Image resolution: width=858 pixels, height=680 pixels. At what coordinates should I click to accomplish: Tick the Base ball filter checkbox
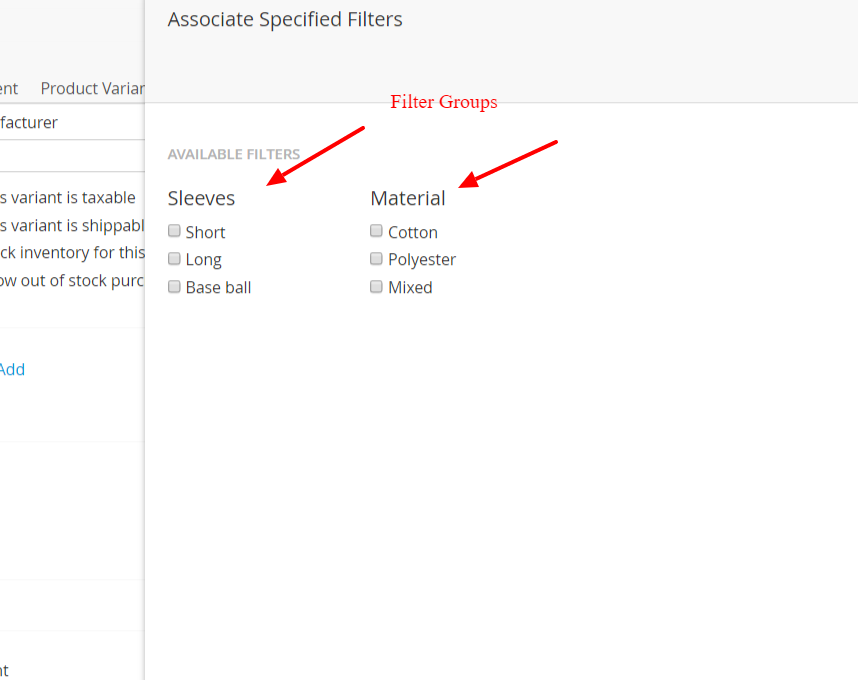174,286
